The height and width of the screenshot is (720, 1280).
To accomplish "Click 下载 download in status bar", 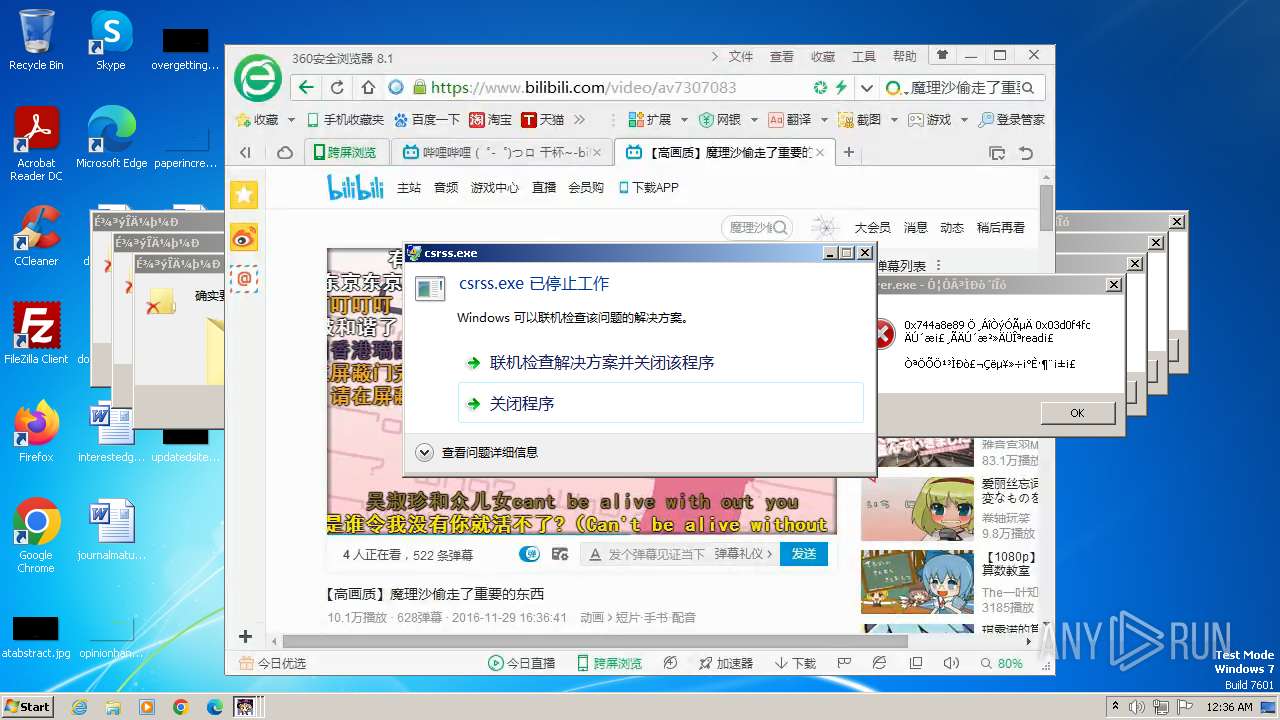I will pyautogui.click(x=795, y=663).
